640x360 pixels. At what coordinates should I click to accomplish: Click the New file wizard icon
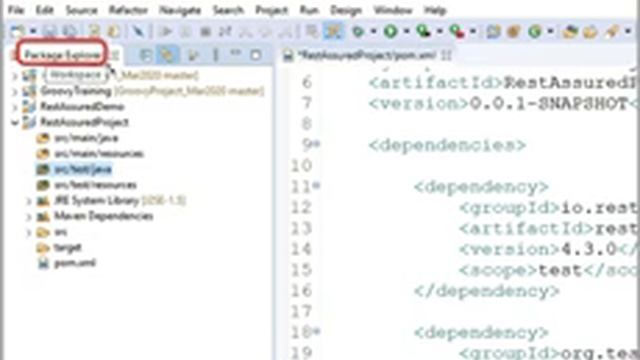(x=18, y=31)
